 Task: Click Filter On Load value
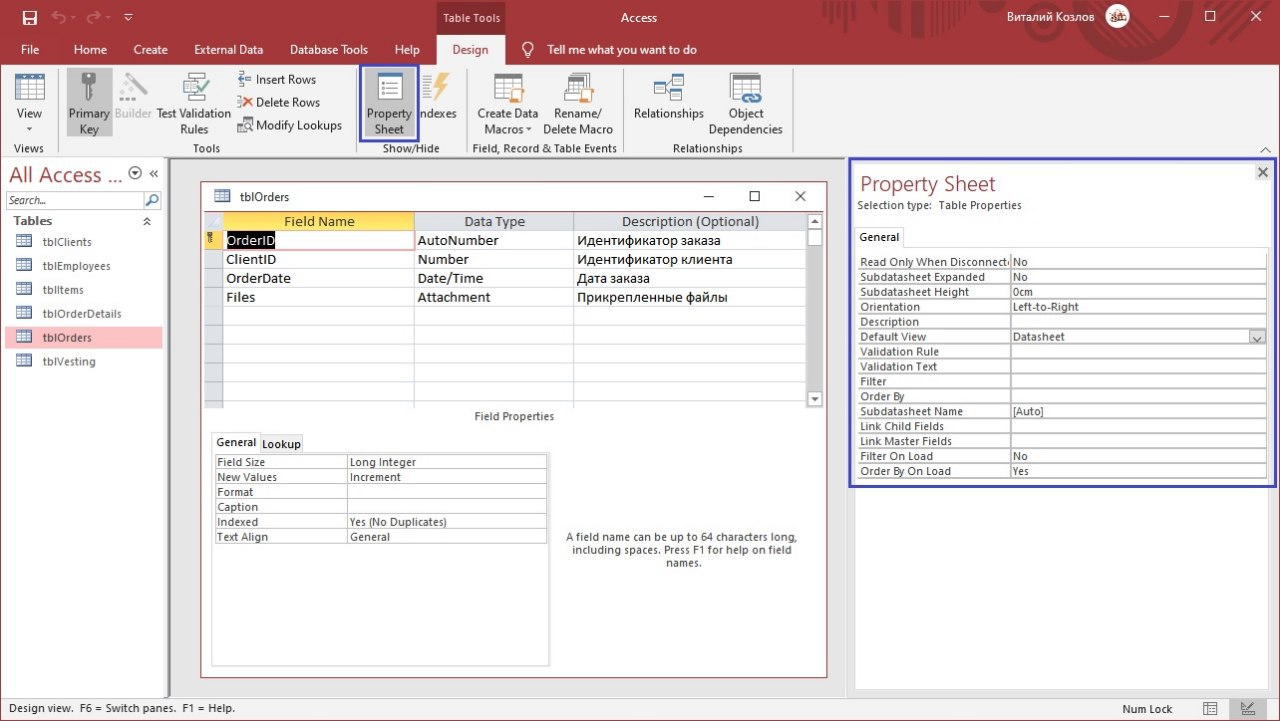click(x=1138, y=456)
